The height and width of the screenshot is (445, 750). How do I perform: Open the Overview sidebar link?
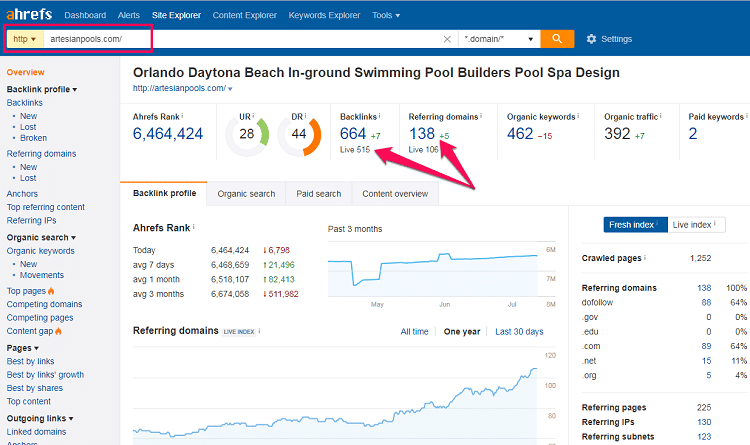(x=25, y=72)
